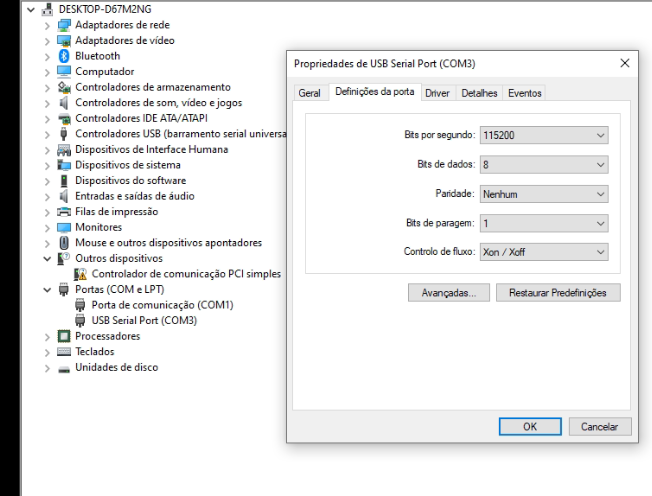The height and width of the screenshot is (496, 652).
Task: Open the Paridade dropdown
Action: point(544,192)
